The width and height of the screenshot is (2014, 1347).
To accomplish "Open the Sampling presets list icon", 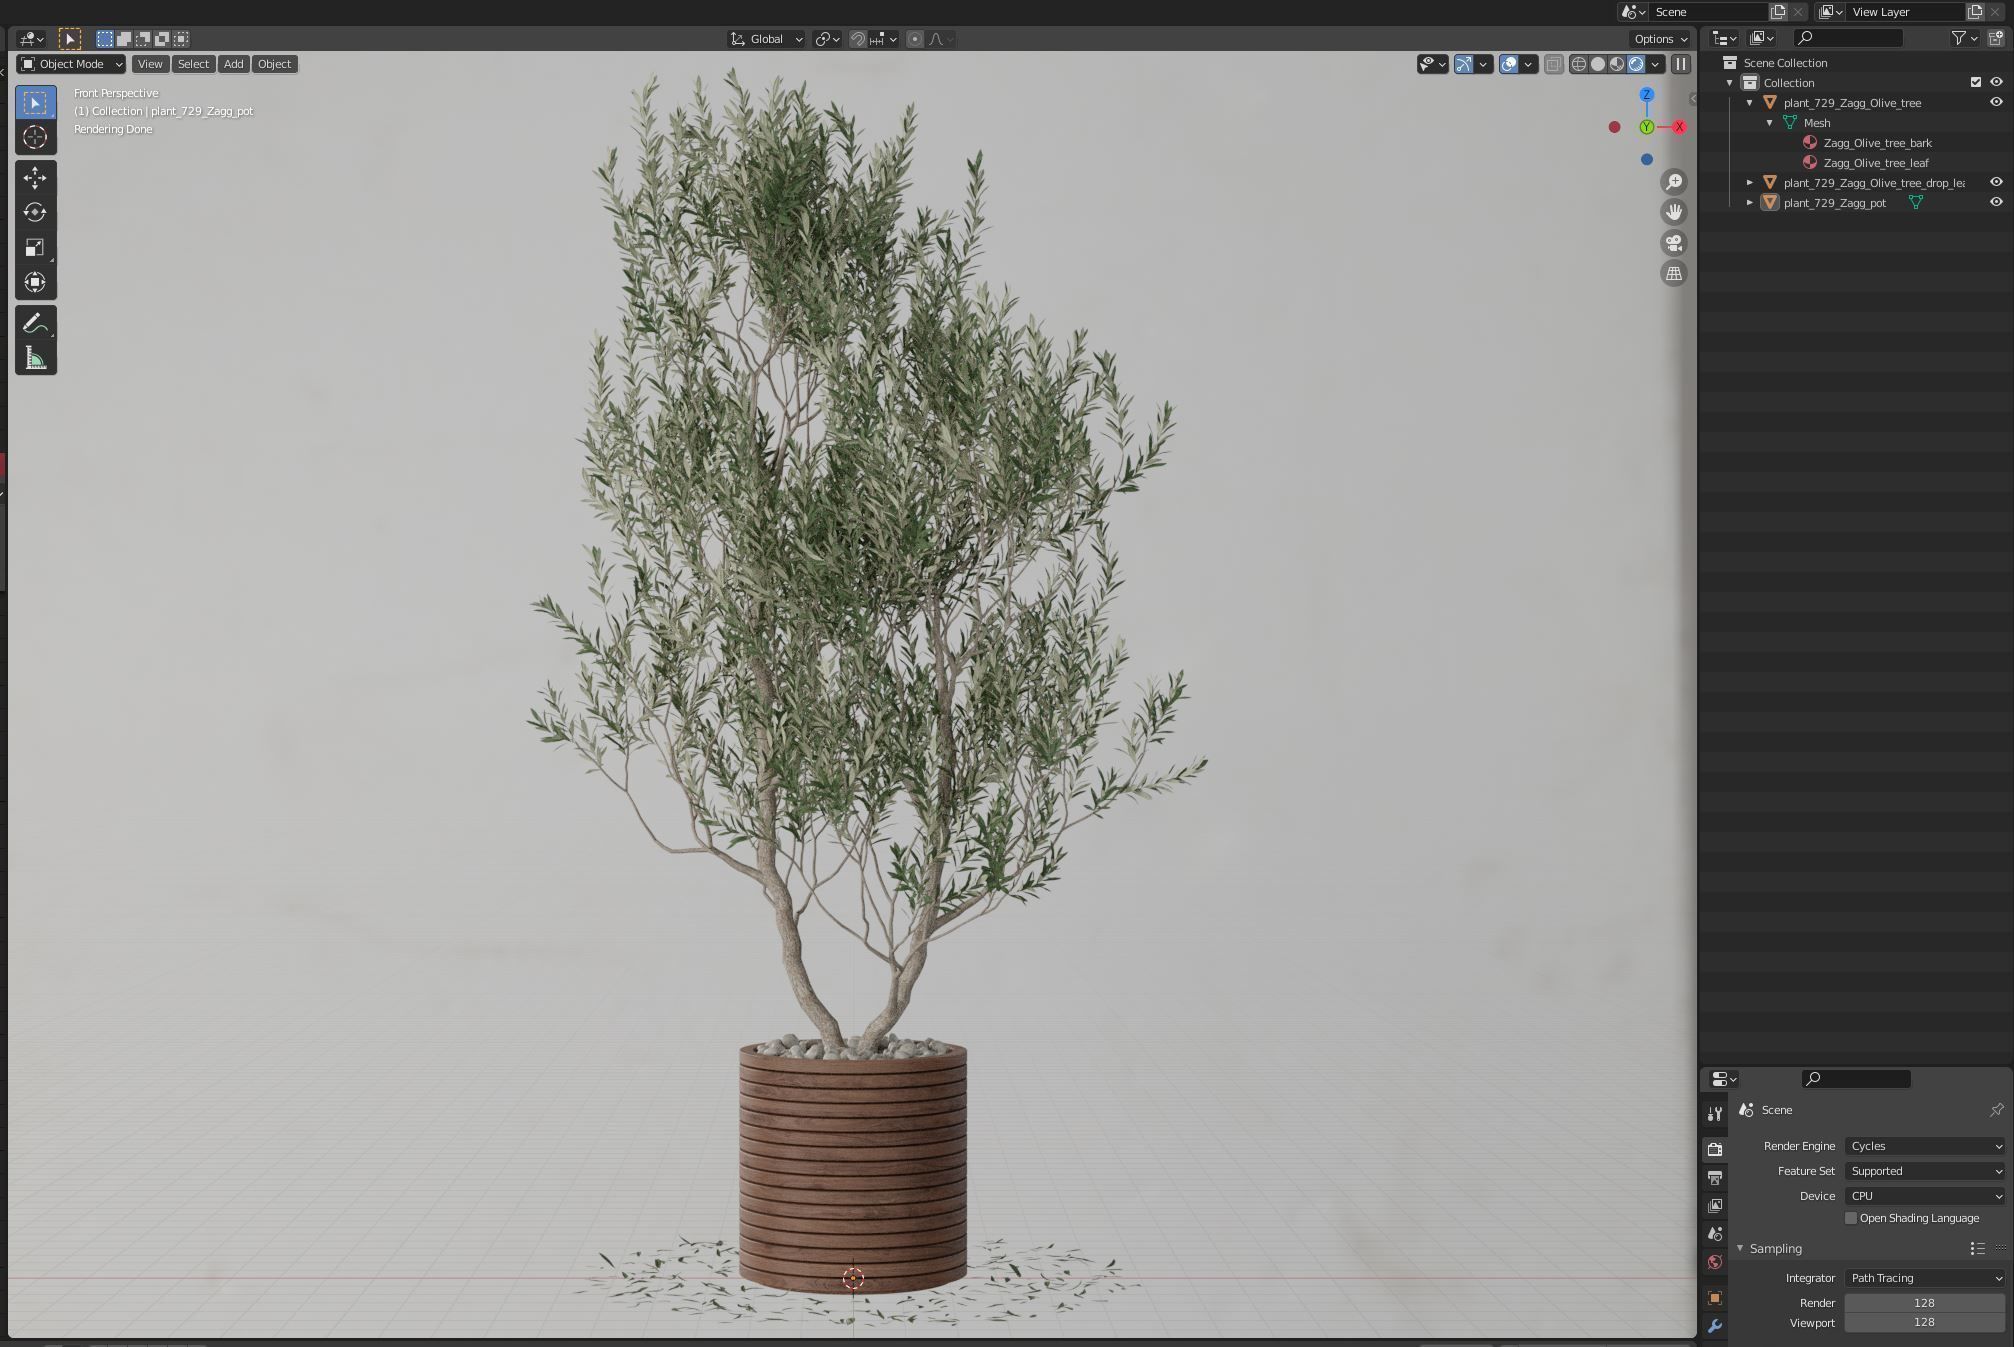I will pyautogui.click(x=1977, y=1248).
